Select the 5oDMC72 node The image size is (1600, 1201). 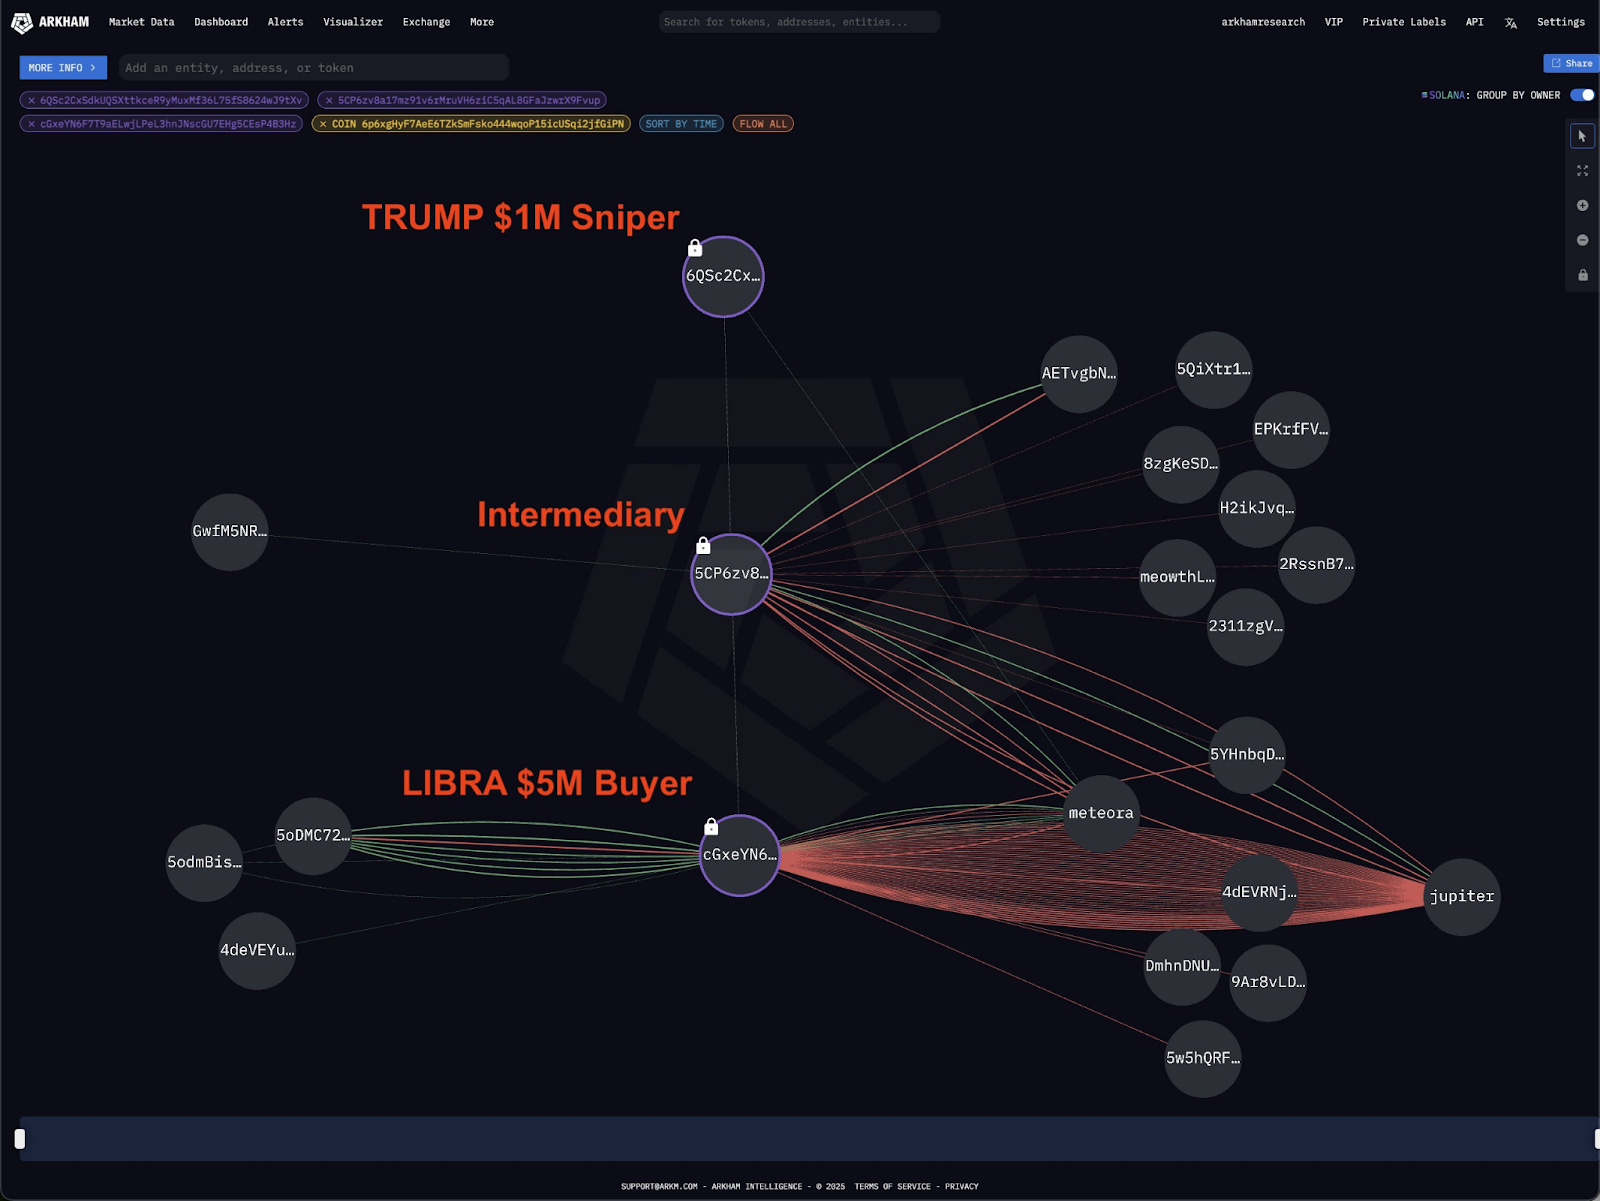coord(313,836)
